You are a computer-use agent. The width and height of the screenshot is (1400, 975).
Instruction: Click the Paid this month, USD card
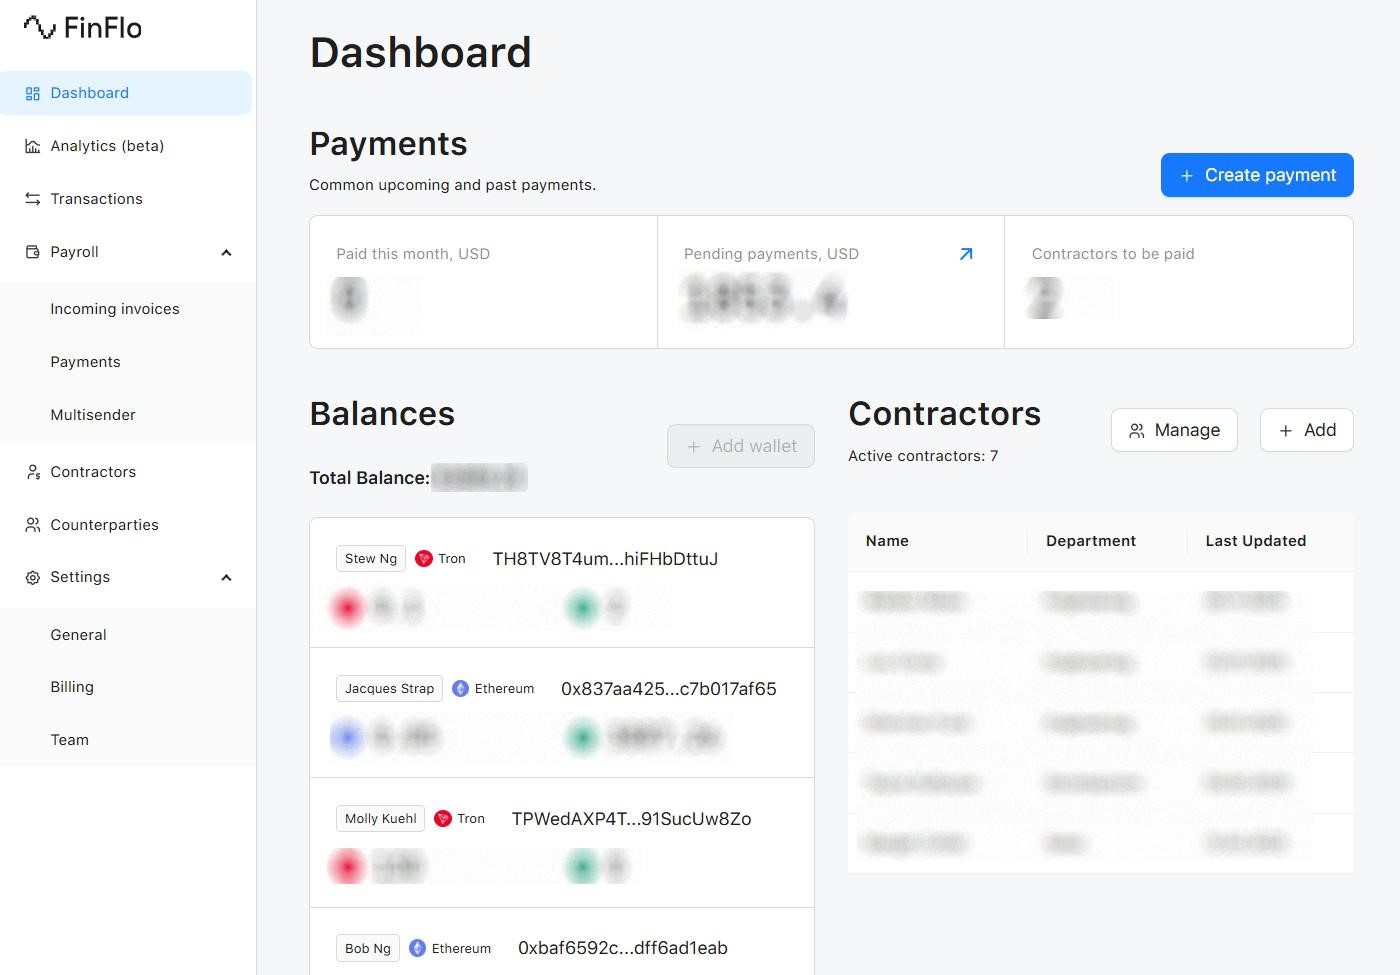483,282
